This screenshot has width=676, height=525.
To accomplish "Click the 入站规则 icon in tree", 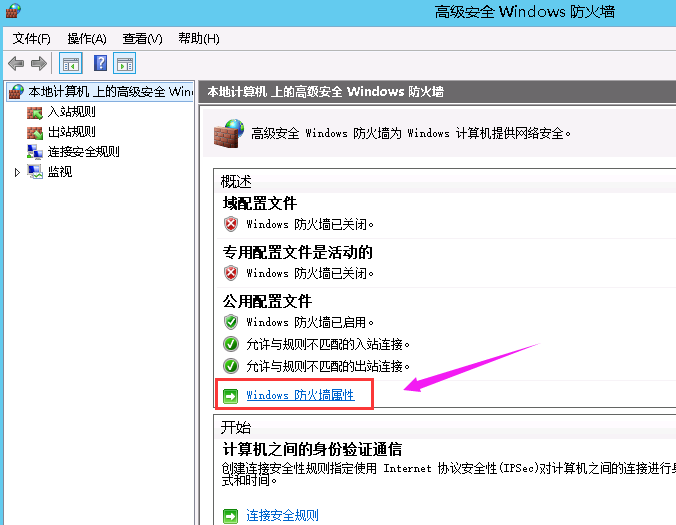I will pyautogui.click(x=35, y=112).
